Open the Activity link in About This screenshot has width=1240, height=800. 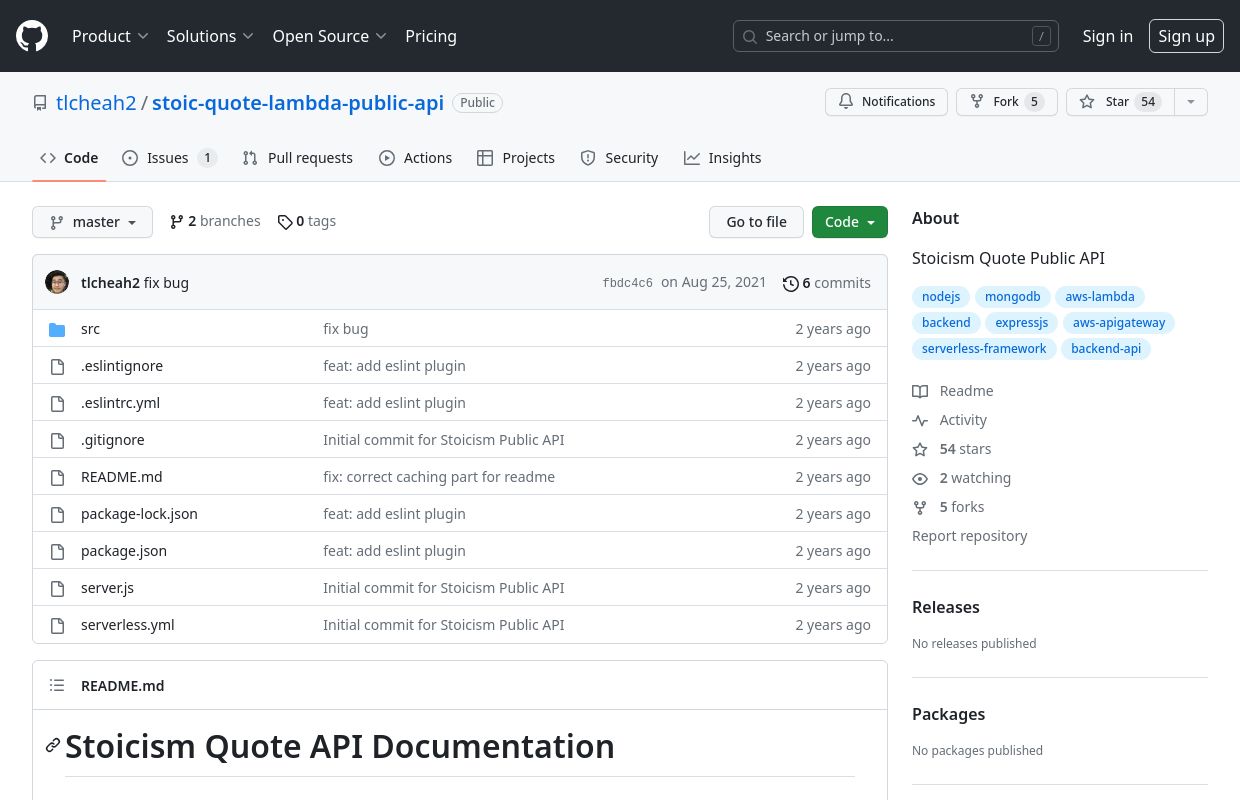pyautogui.click(x=949, y=420)
